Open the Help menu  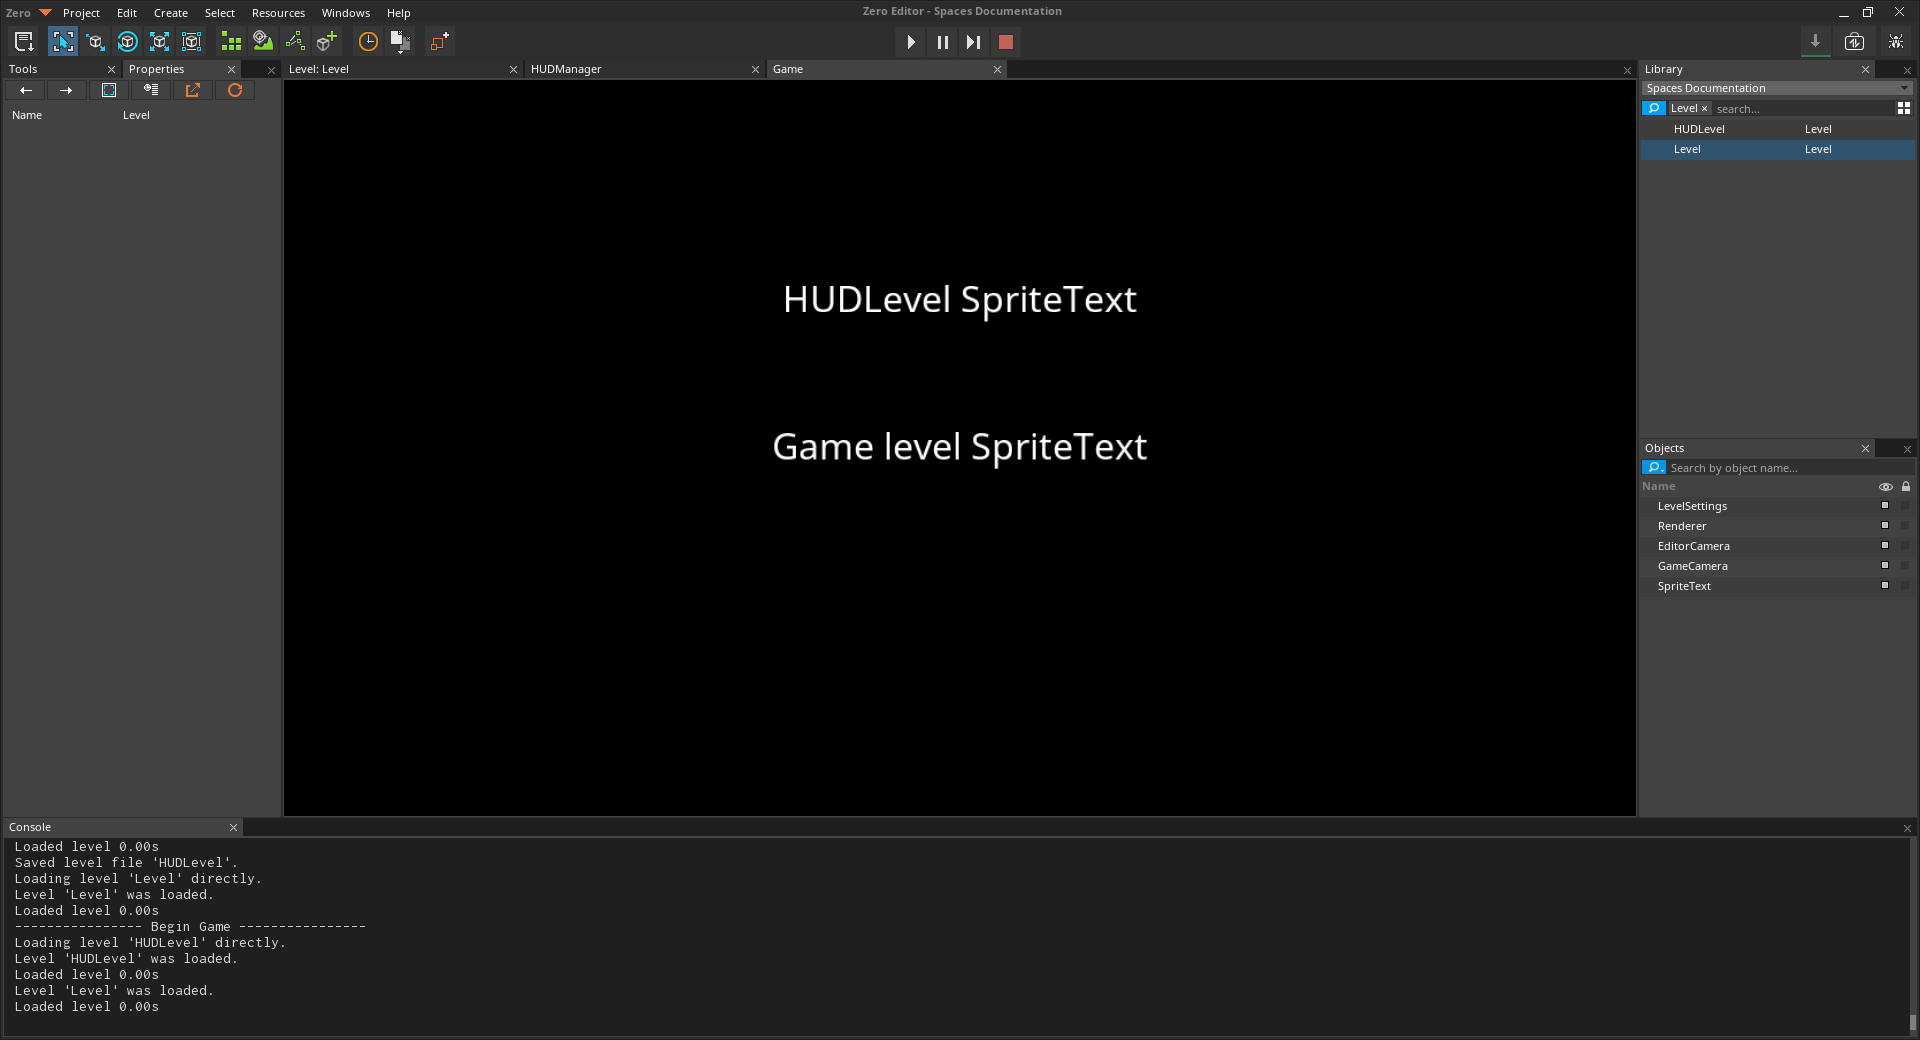[399, 13]
